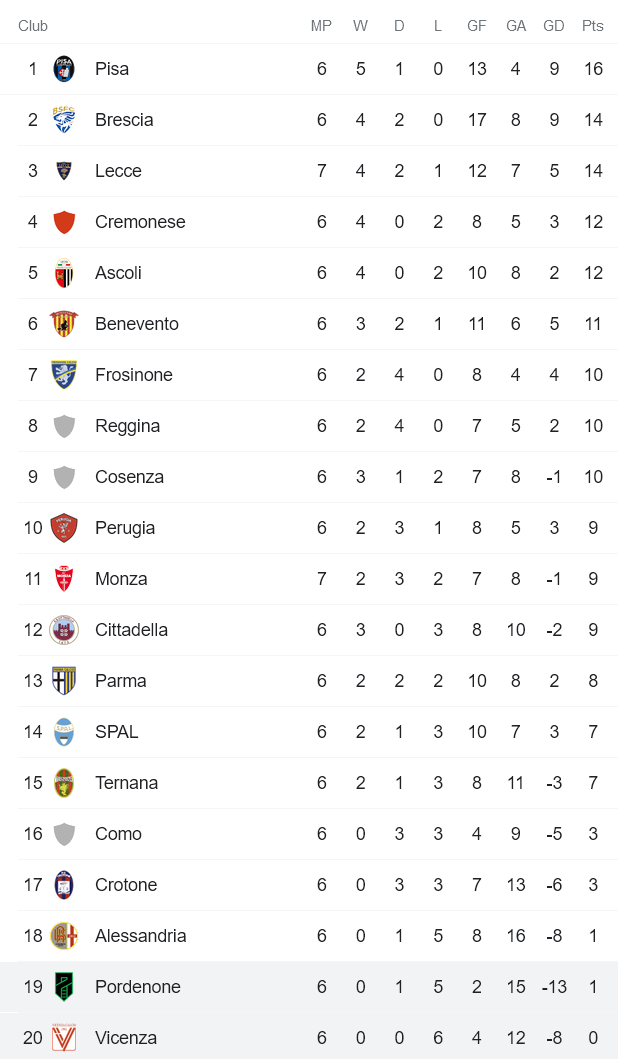Click the Lecce team crest
The image size is (618, 1059).
click(x=64, y=171)
